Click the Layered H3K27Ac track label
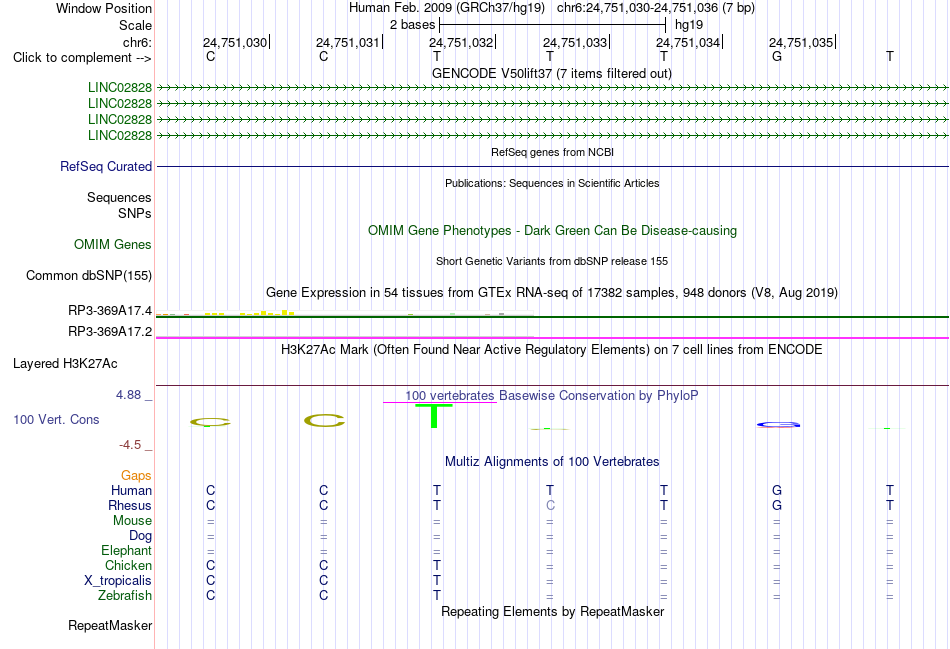The width and height of the screenshot is (950, 649). (65, 364)
